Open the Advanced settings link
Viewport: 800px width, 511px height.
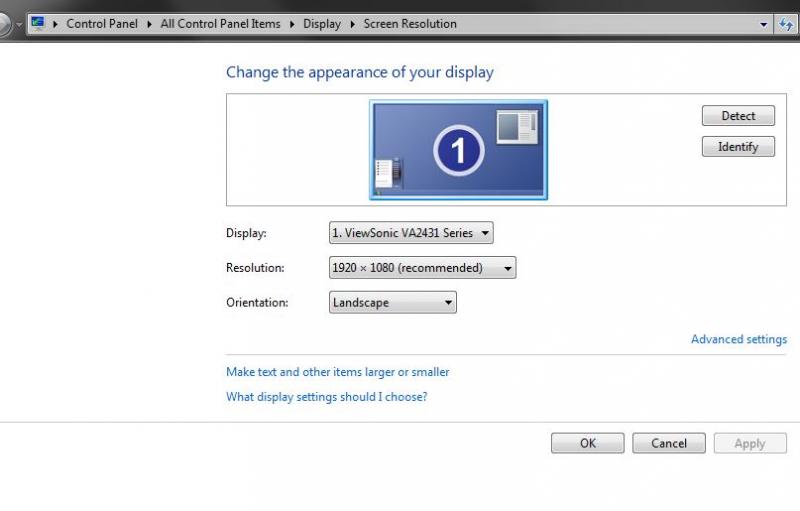point(738,339)
